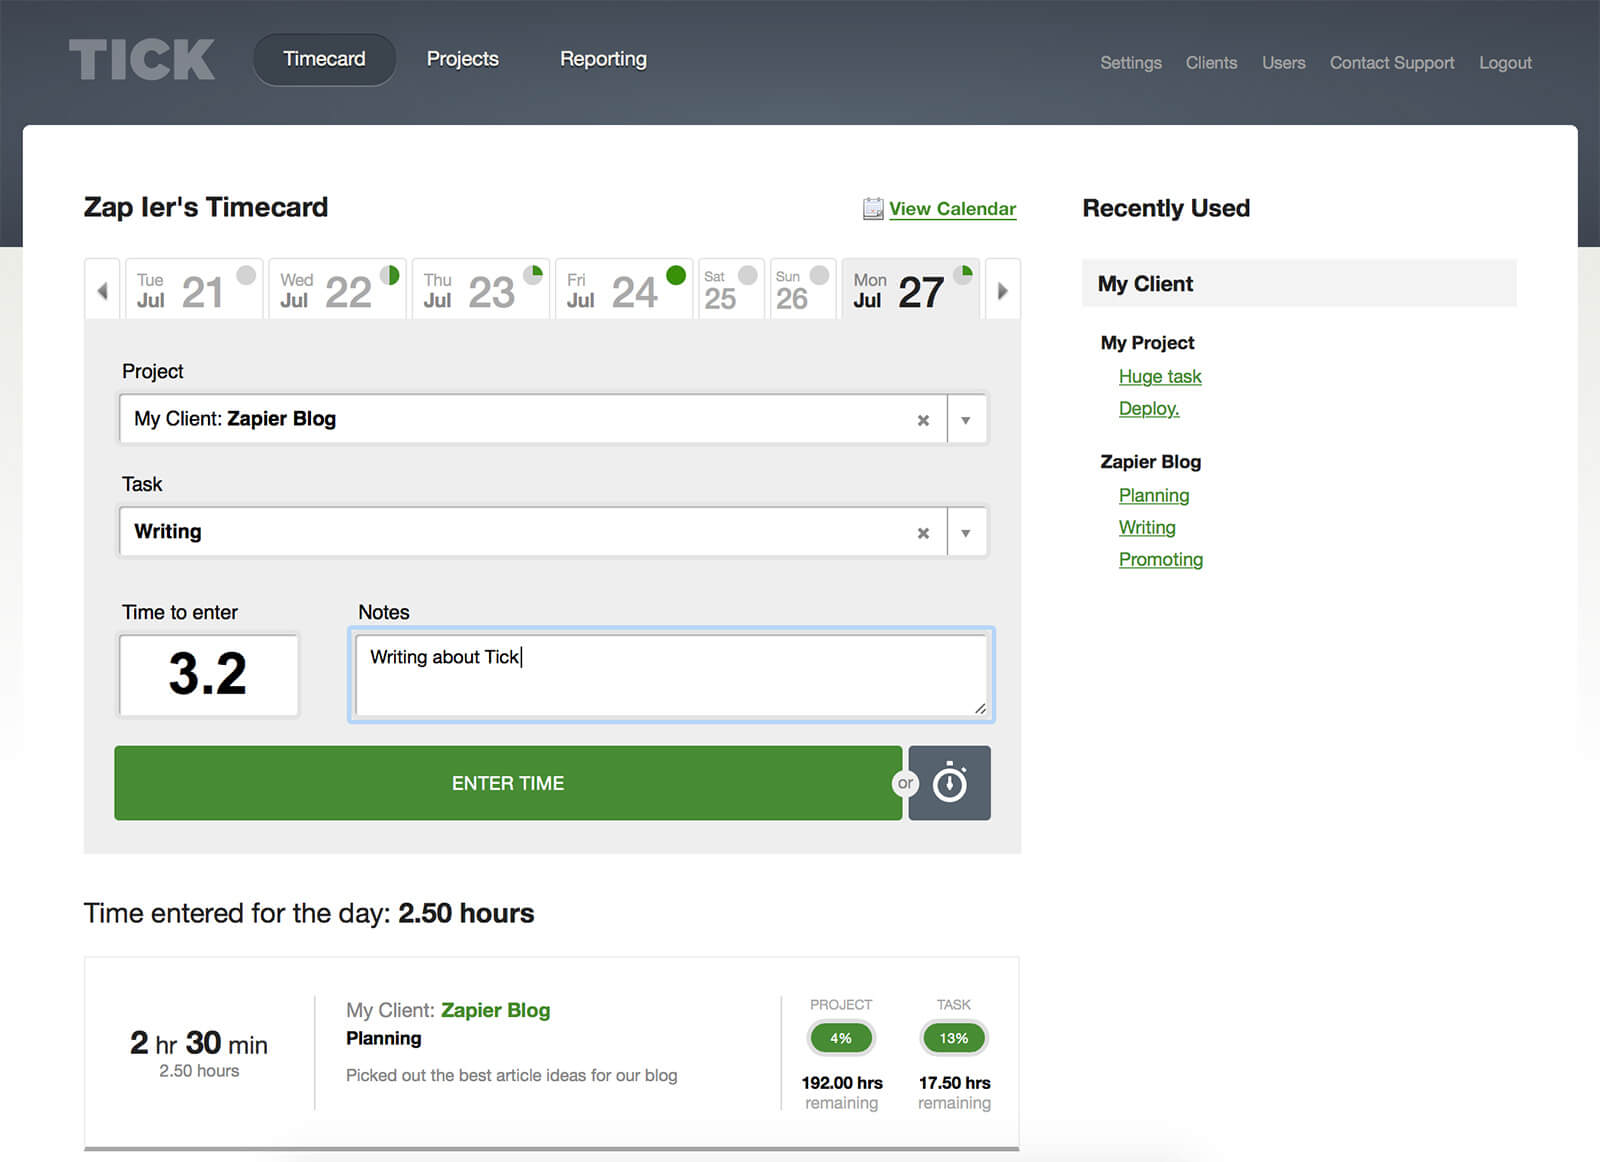Screen dimensions: 1600x1162
Task: Click Deploy. recent link
Action: pos(1149,409)
